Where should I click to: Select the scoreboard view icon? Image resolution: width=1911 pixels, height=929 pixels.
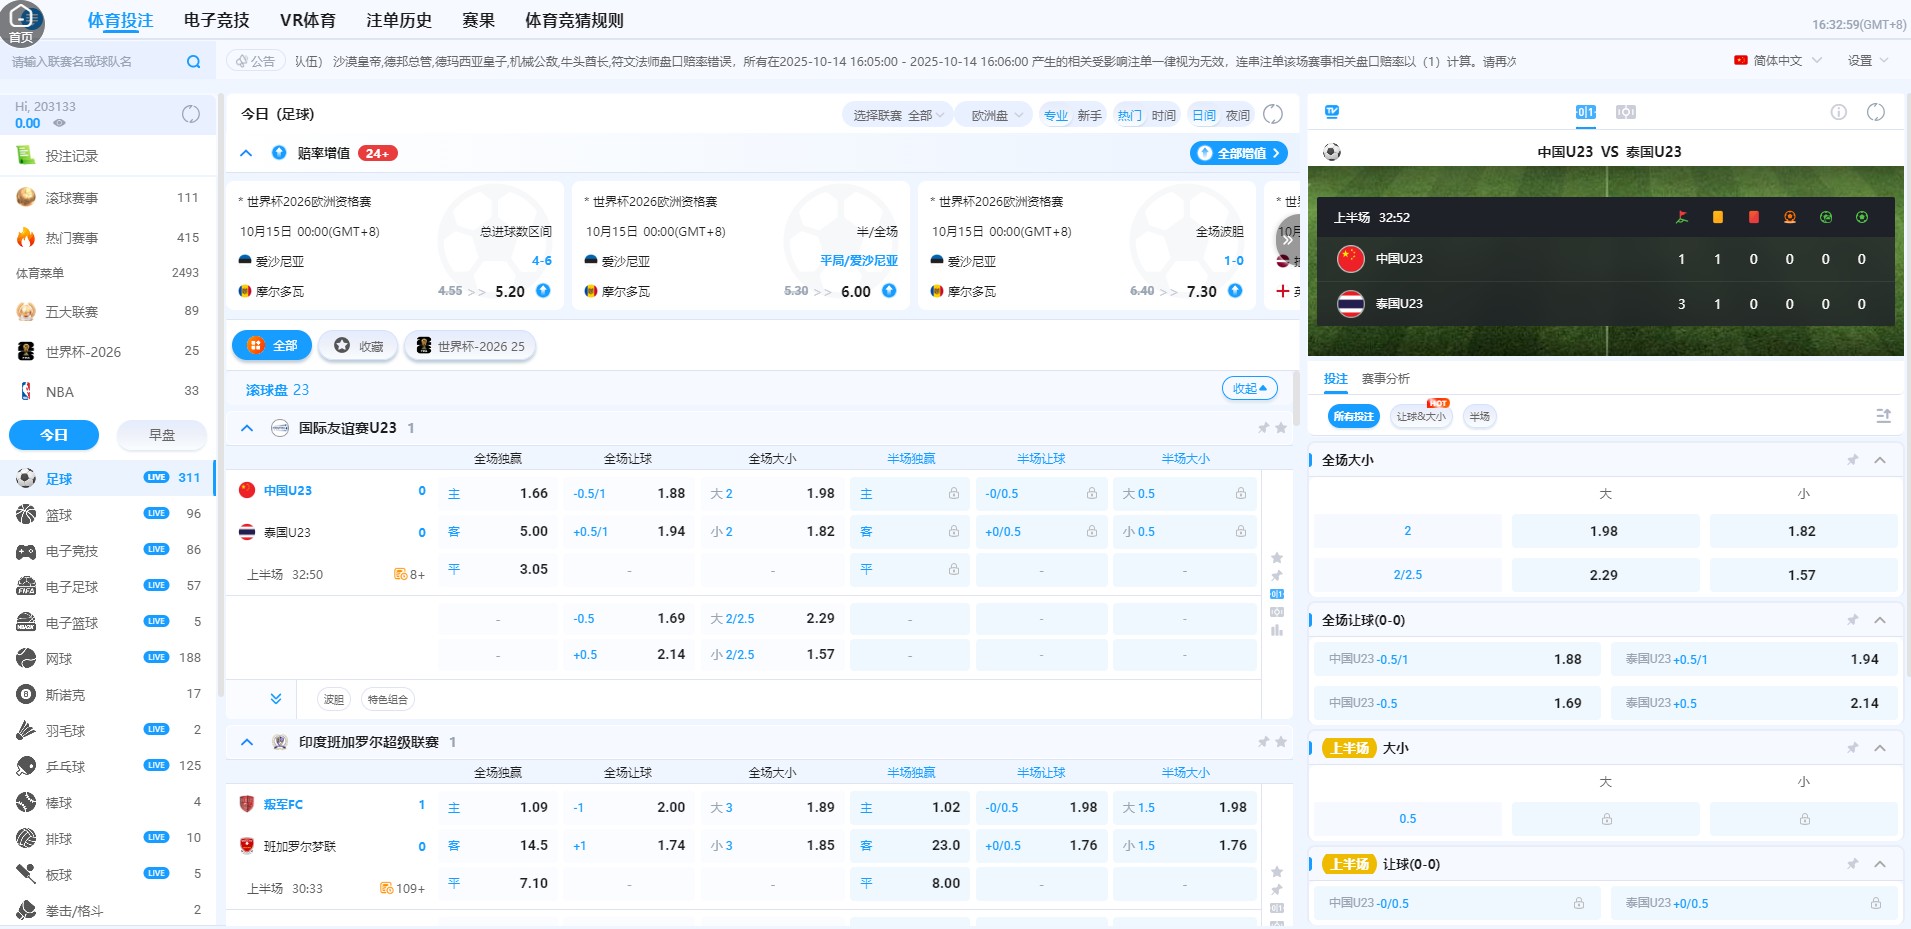coord(1585,112)
